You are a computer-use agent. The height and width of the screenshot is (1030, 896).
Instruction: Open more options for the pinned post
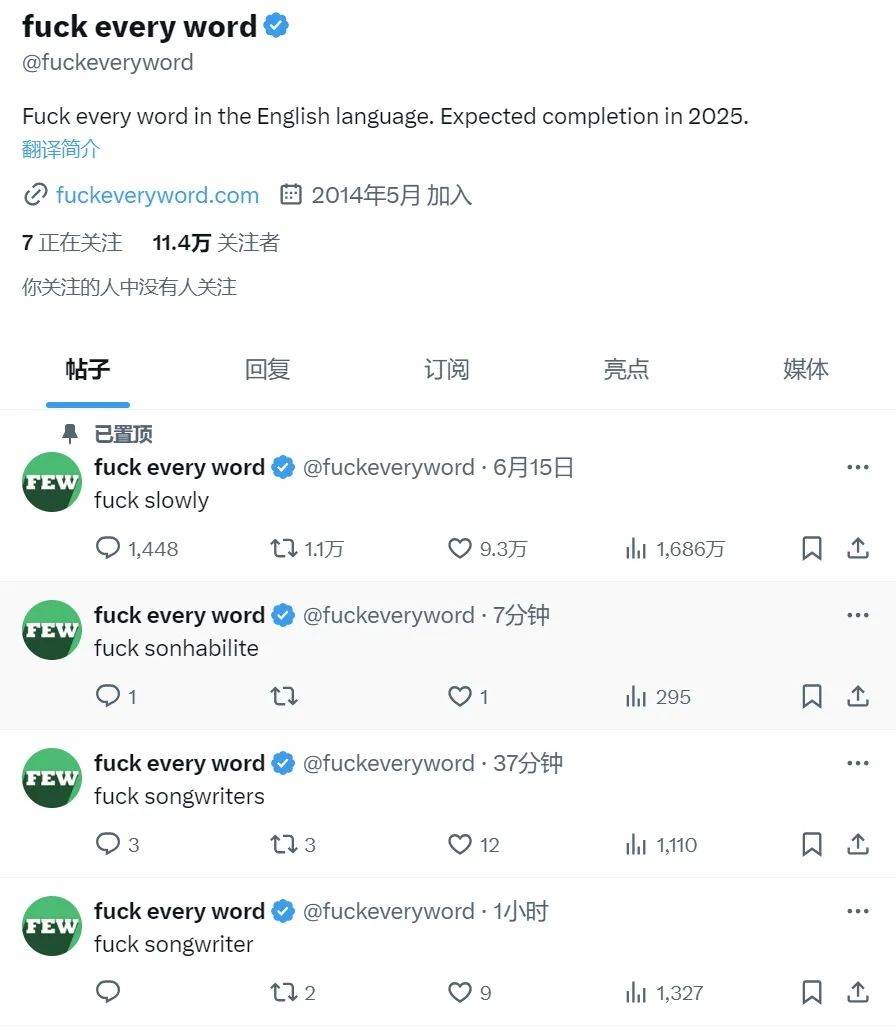coord(857,467)
